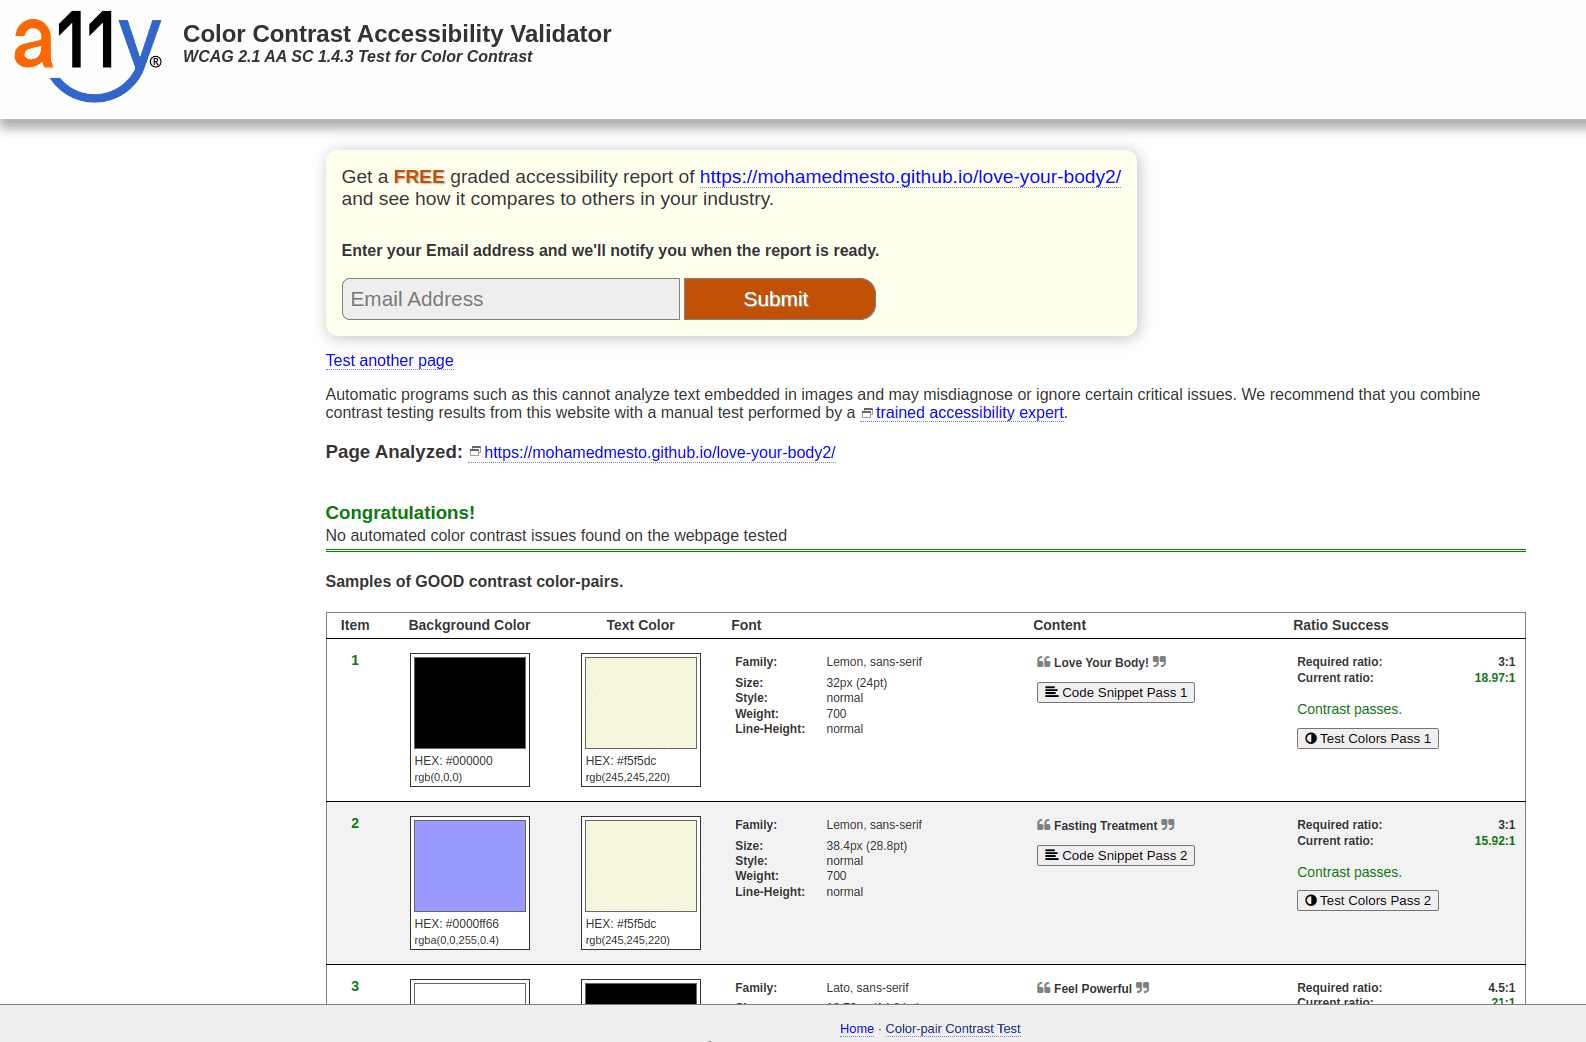Click HEX: #000000 label
Image resolution: width=1586 pixels, height=1042 pixels.
point(454,761)
